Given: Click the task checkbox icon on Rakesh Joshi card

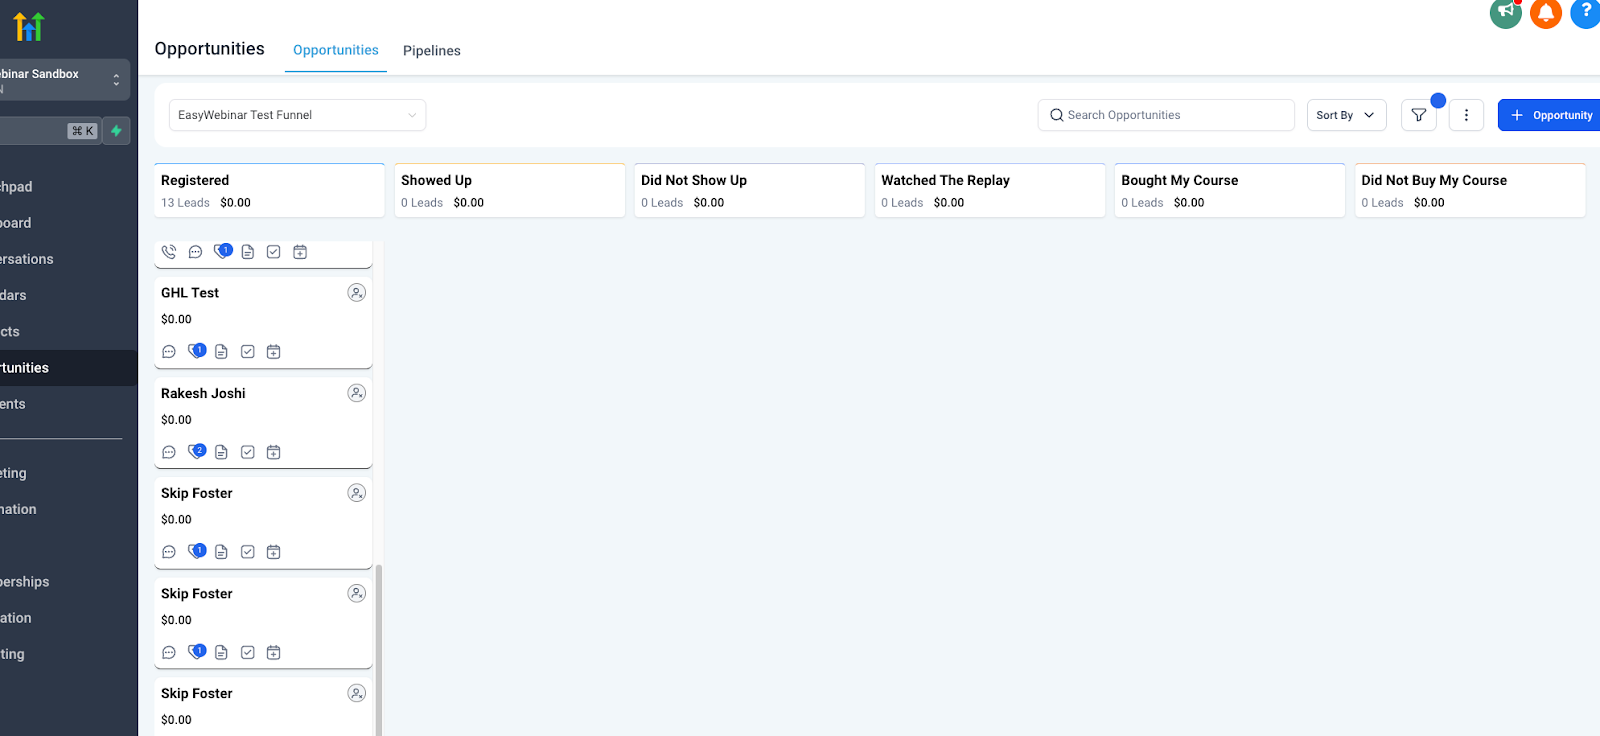Looking at the screenshot, I should (x=248, y=452).
